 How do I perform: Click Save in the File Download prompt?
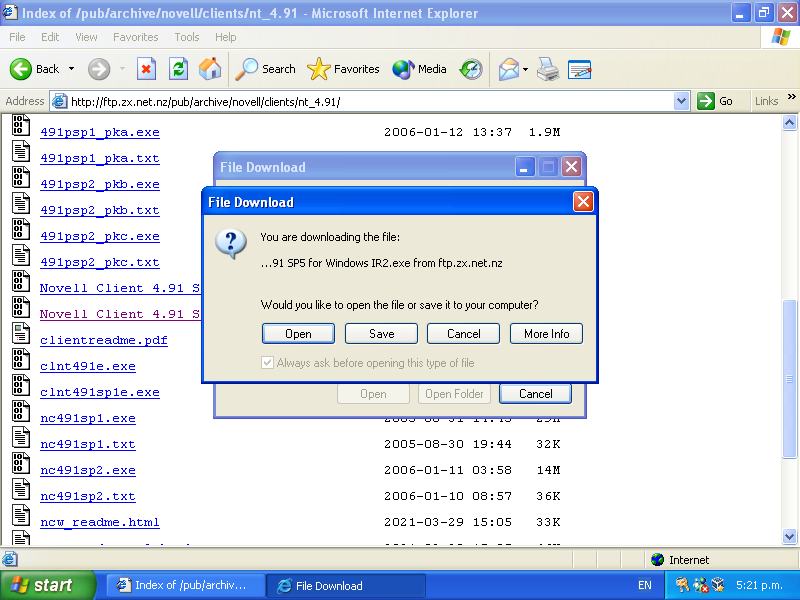381,334
